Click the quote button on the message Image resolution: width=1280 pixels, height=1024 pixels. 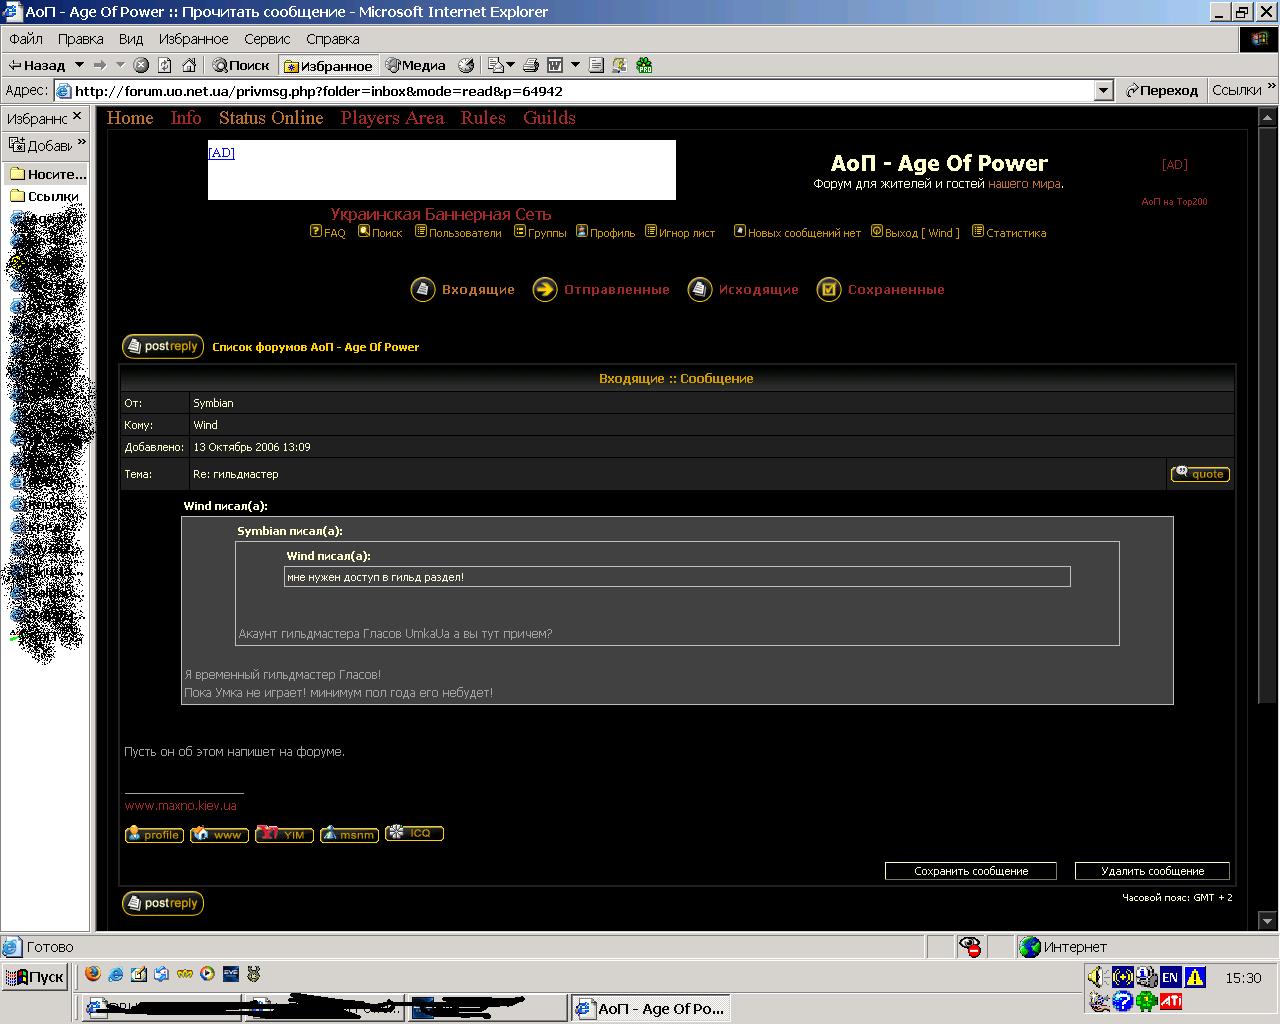1200,474
